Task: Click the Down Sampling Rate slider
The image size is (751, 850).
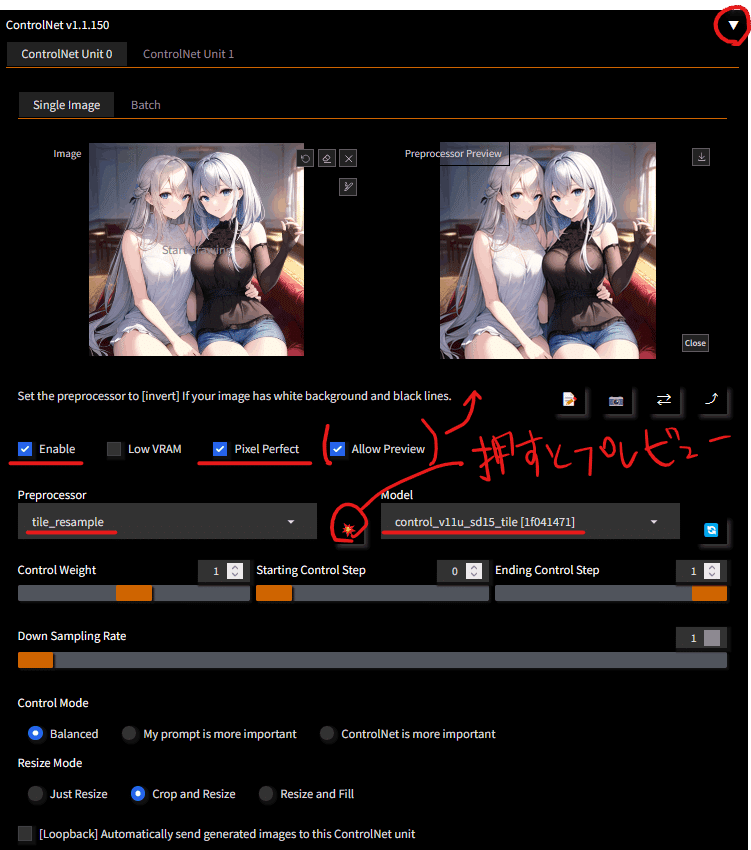Action: (373, 660)
